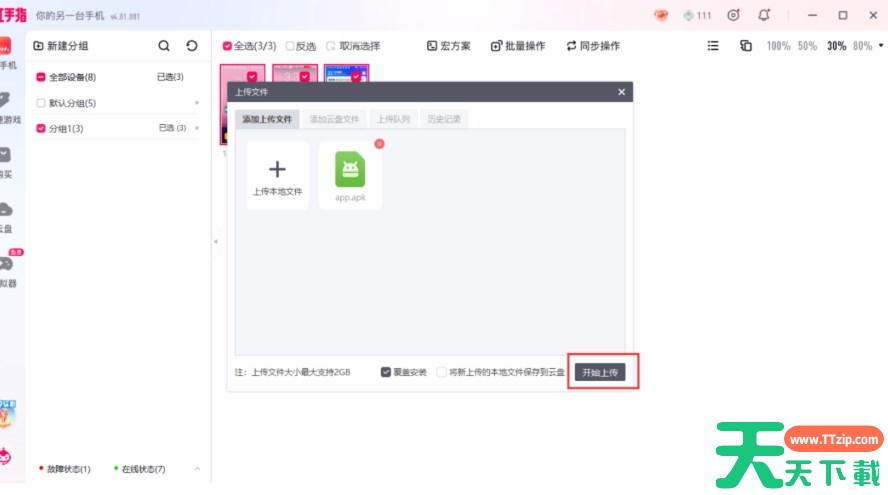Open the notifications bell
Image resolution: width=888 pixels, height=495 pixels.
pyautogui.click(x=763, y=15)
